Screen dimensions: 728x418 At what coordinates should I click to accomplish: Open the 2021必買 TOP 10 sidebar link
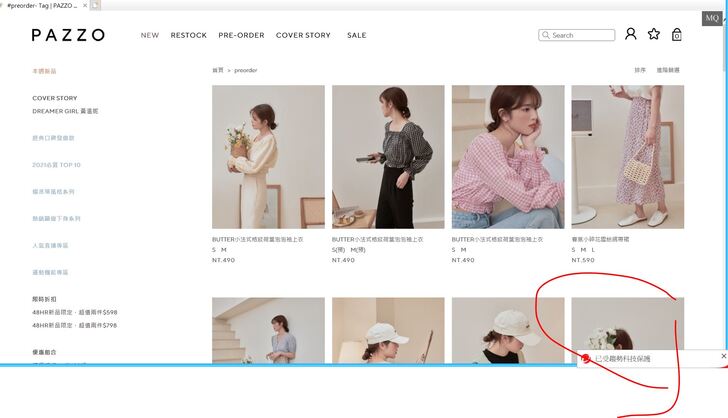coord(56,165)
